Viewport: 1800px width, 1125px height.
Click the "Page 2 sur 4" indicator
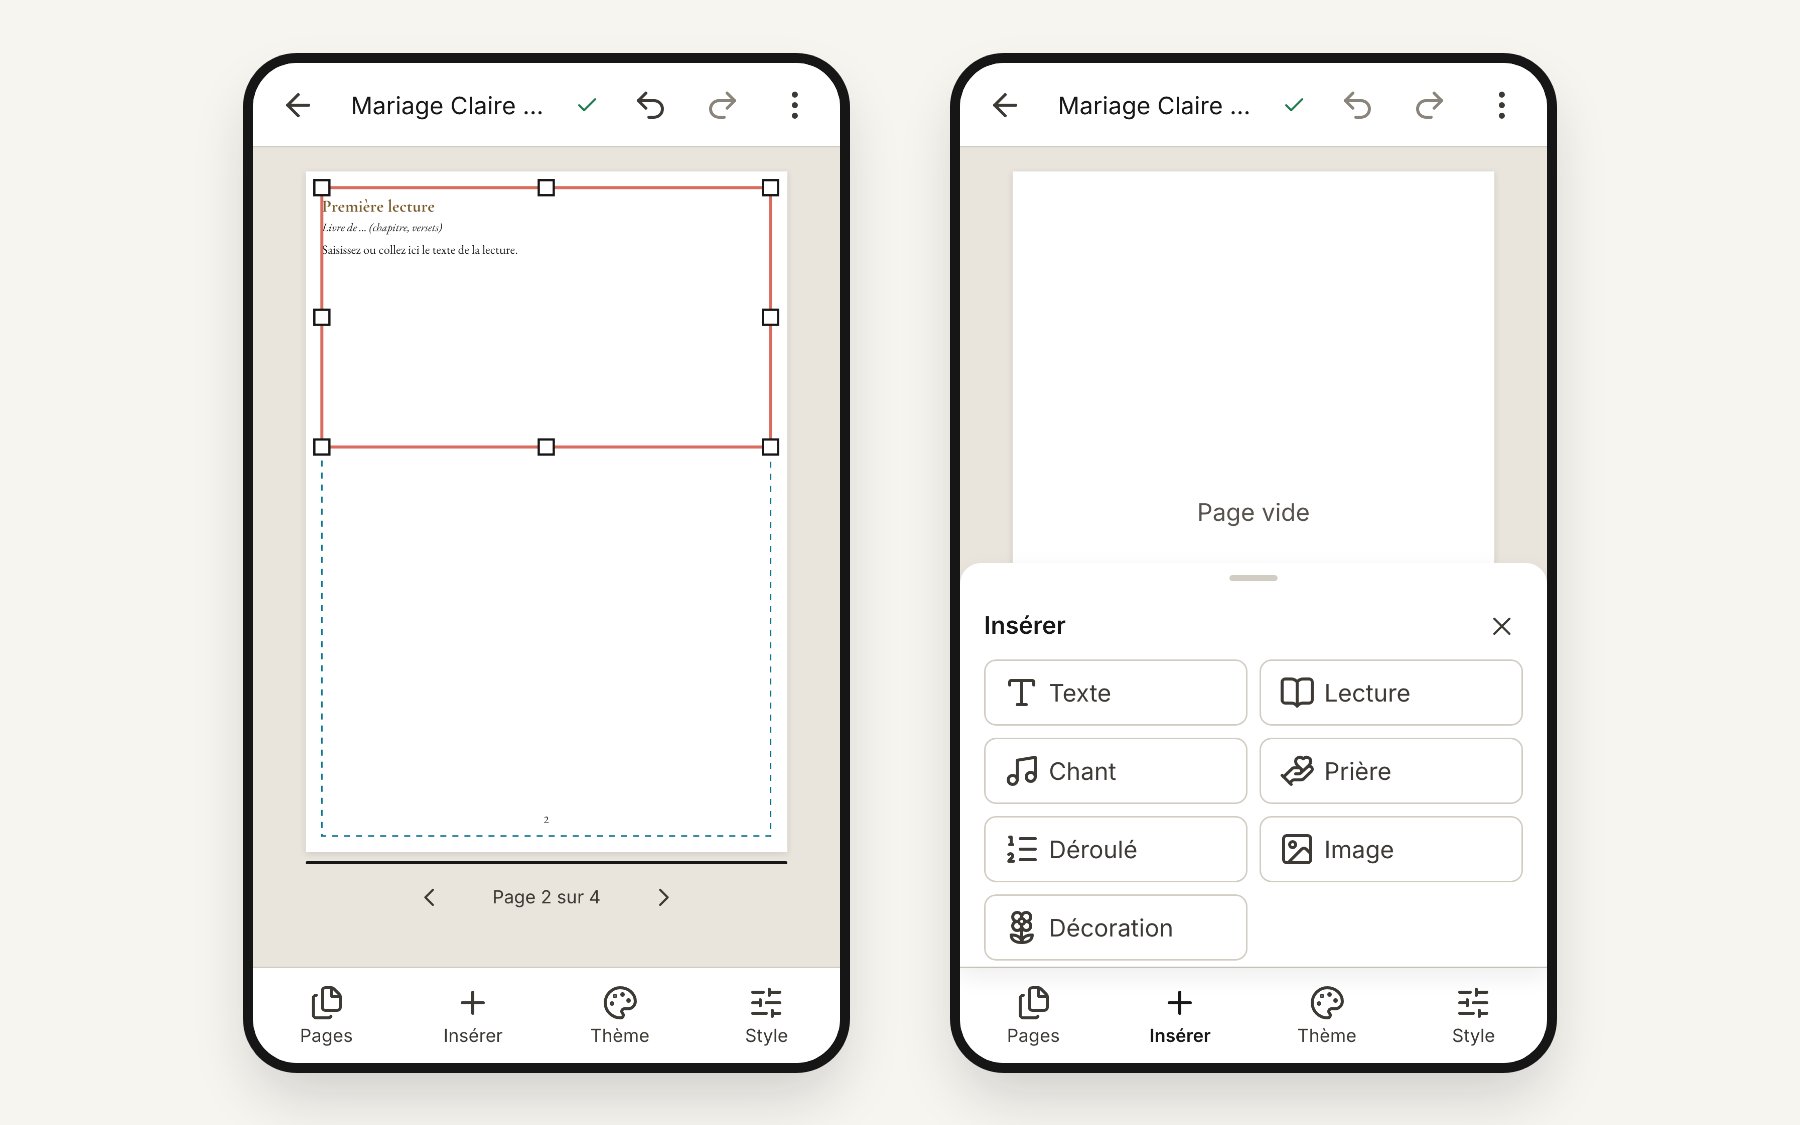pos(546,897)
